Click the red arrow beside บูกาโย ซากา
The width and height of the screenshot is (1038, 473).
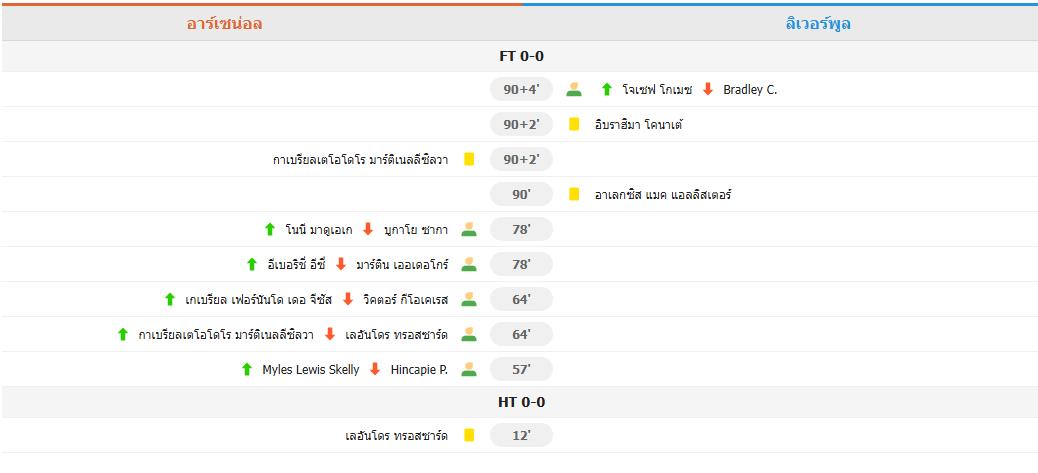(x=368, y=230)
